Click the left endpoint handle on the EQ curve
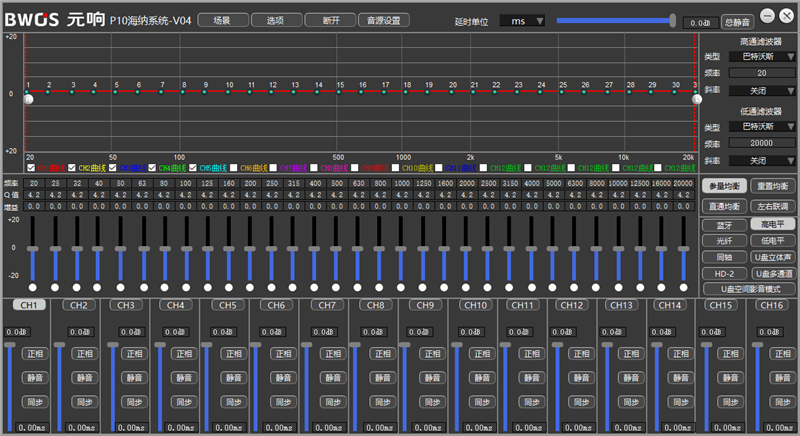This screenshot has width=800, height=436. tap(28, 99)
